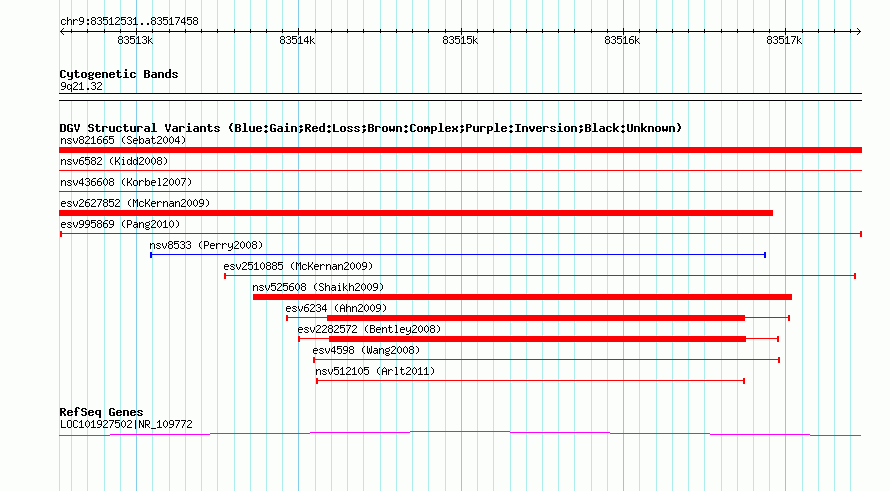Click the nsv821665 (Sebat2004) variant label
890x491 pixels.
(123, 140)
